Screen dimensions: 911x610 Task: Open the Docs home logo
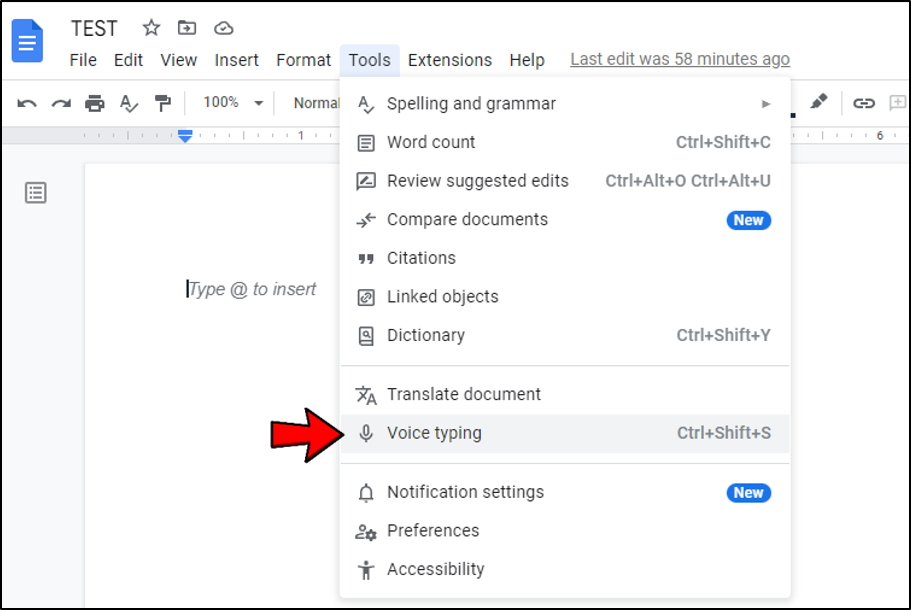(27, 41)
